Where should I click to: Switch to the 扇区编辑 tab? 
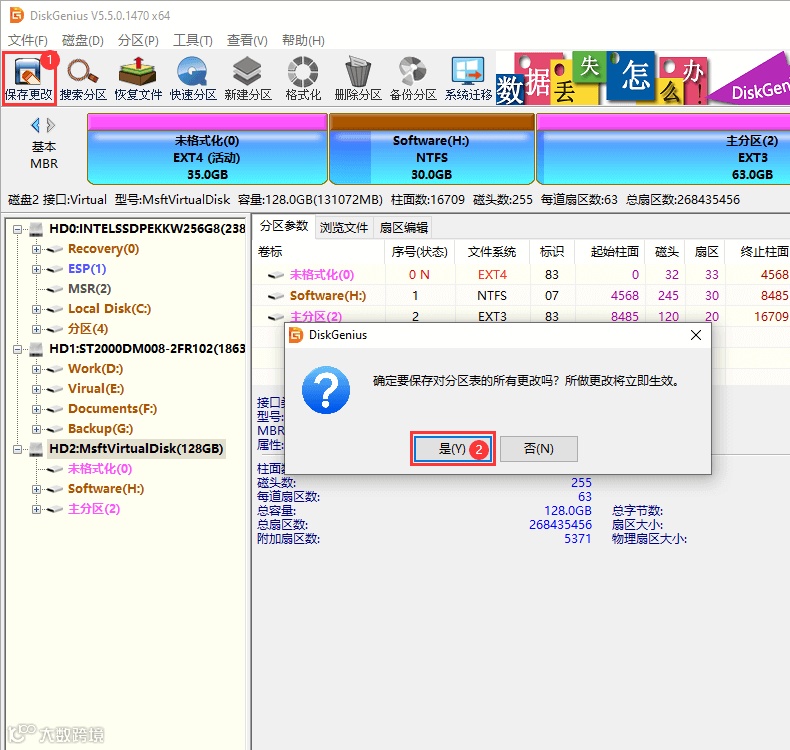click(404, 228)
